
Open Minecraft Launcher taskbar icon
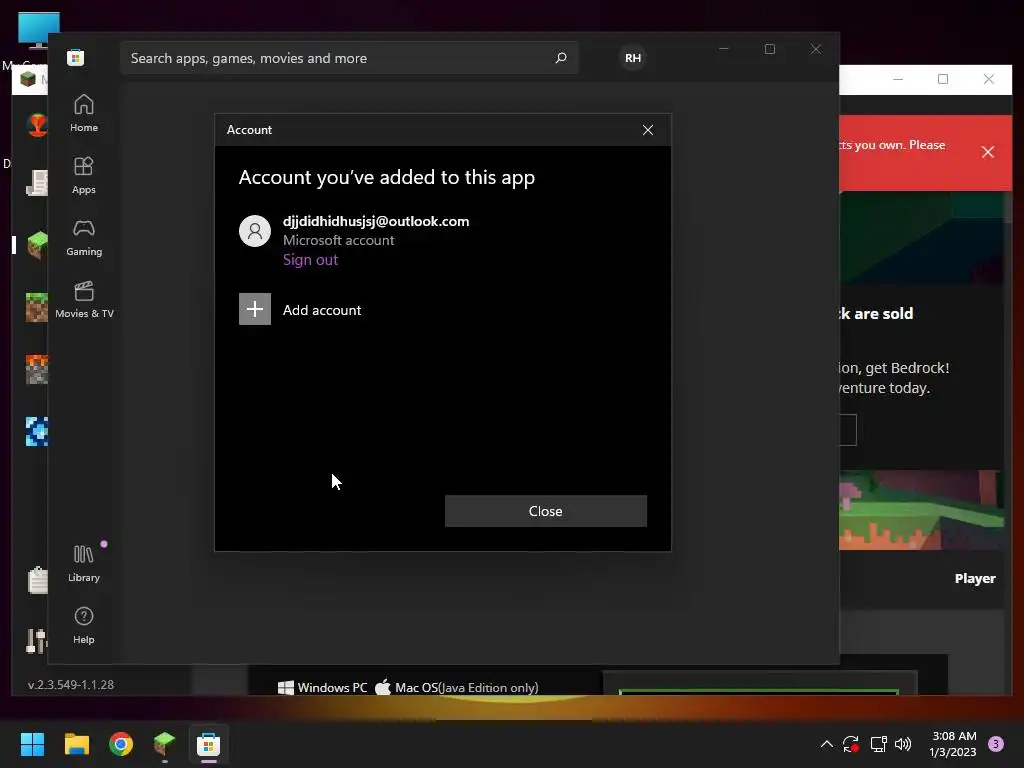tap(165, 744)
